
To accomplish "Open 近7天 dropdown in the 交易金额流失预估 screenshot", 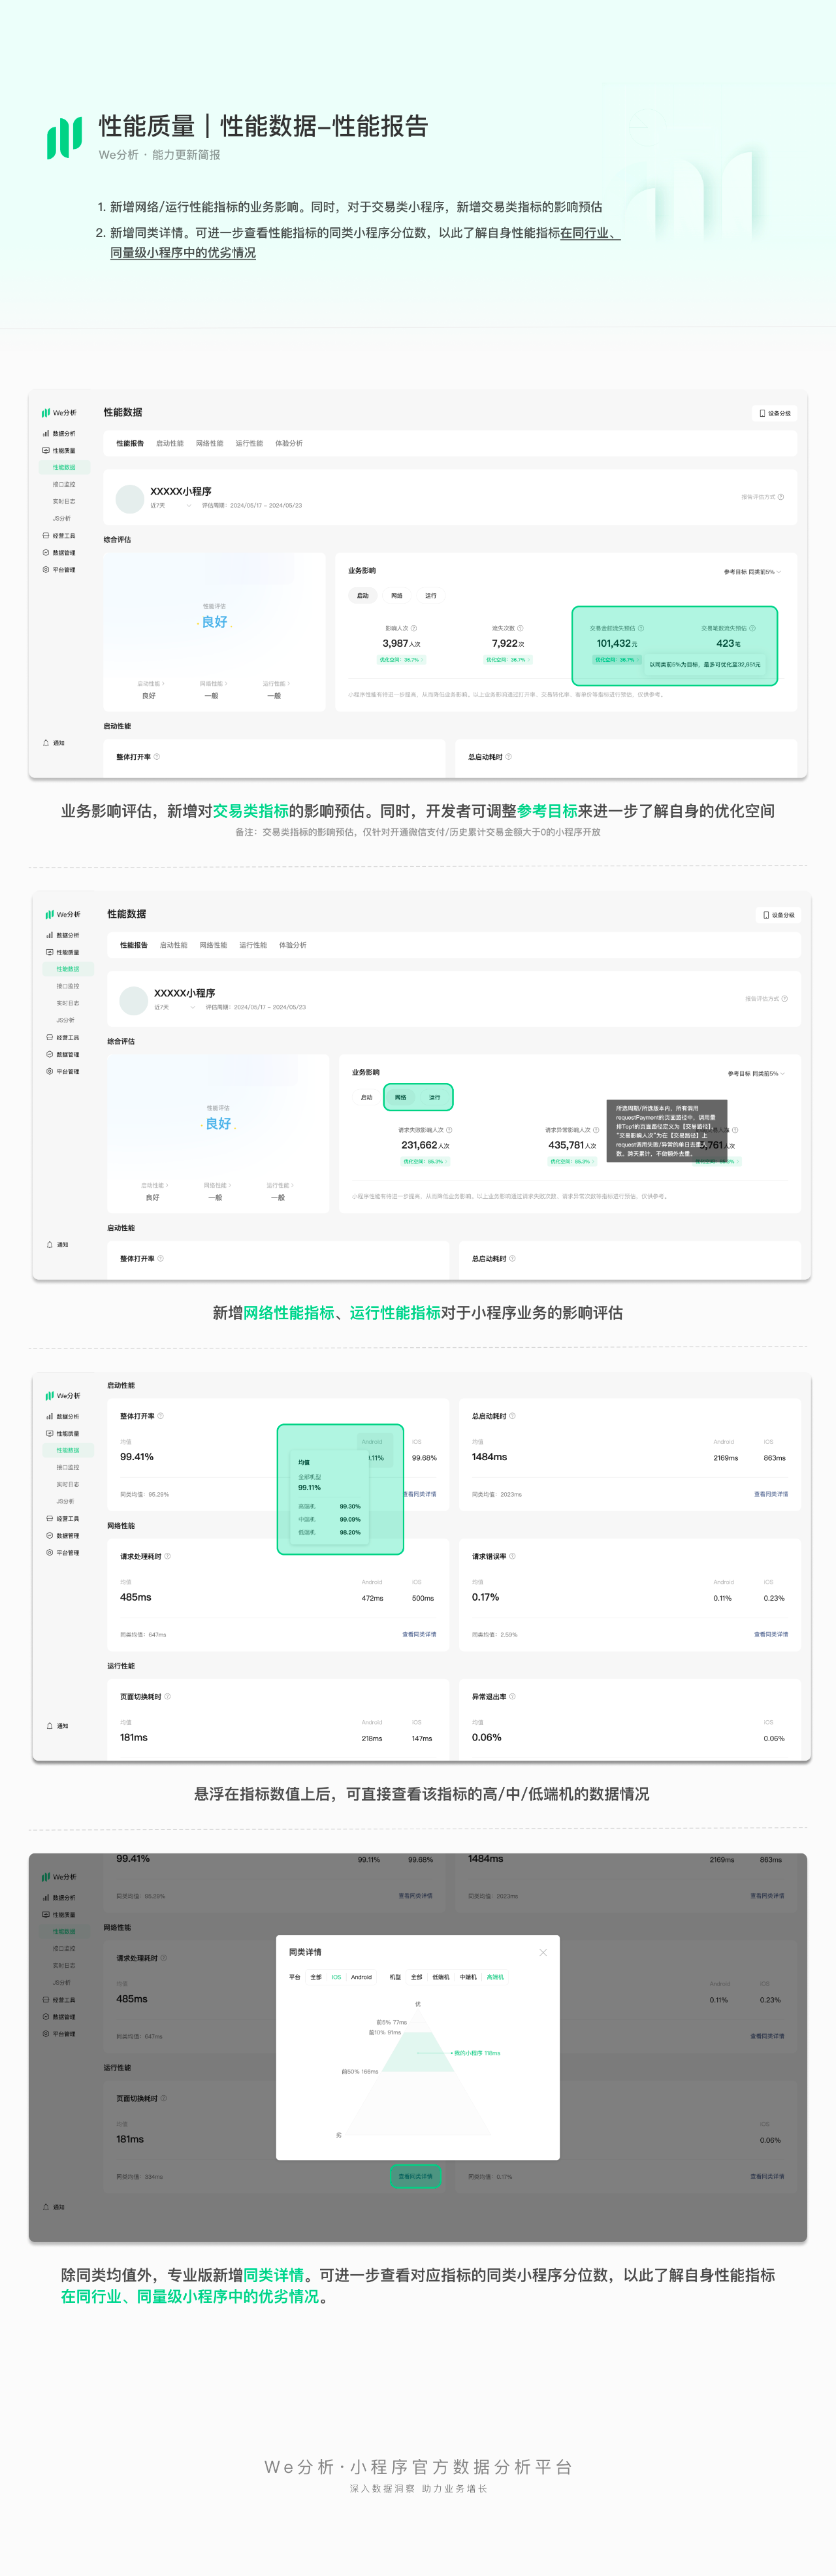I will [x=171, y=506].
